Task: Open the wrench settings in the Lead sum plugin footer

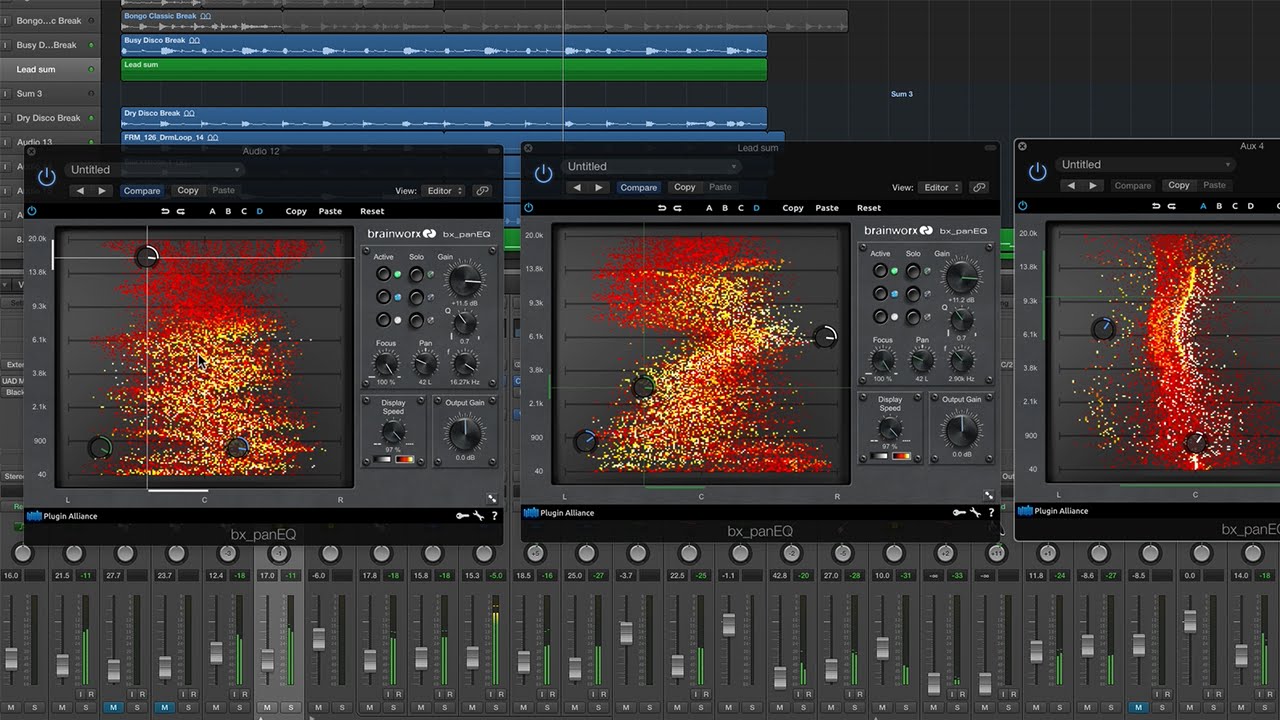Action: pyautogui.click(x=975, y=513)
